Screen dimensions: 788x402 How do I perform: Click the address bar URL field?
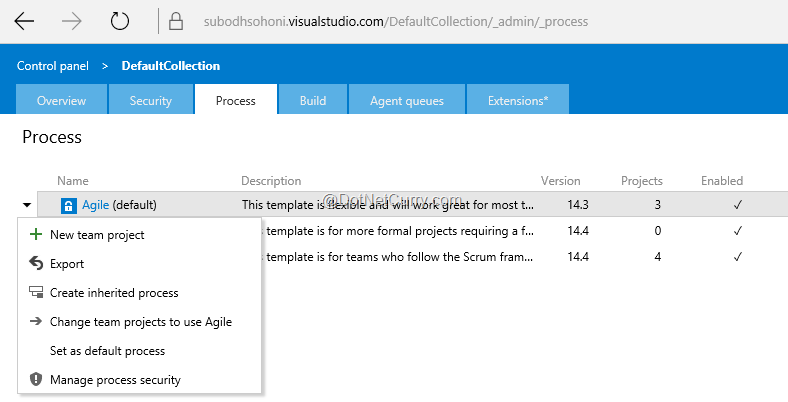[396, 22]
